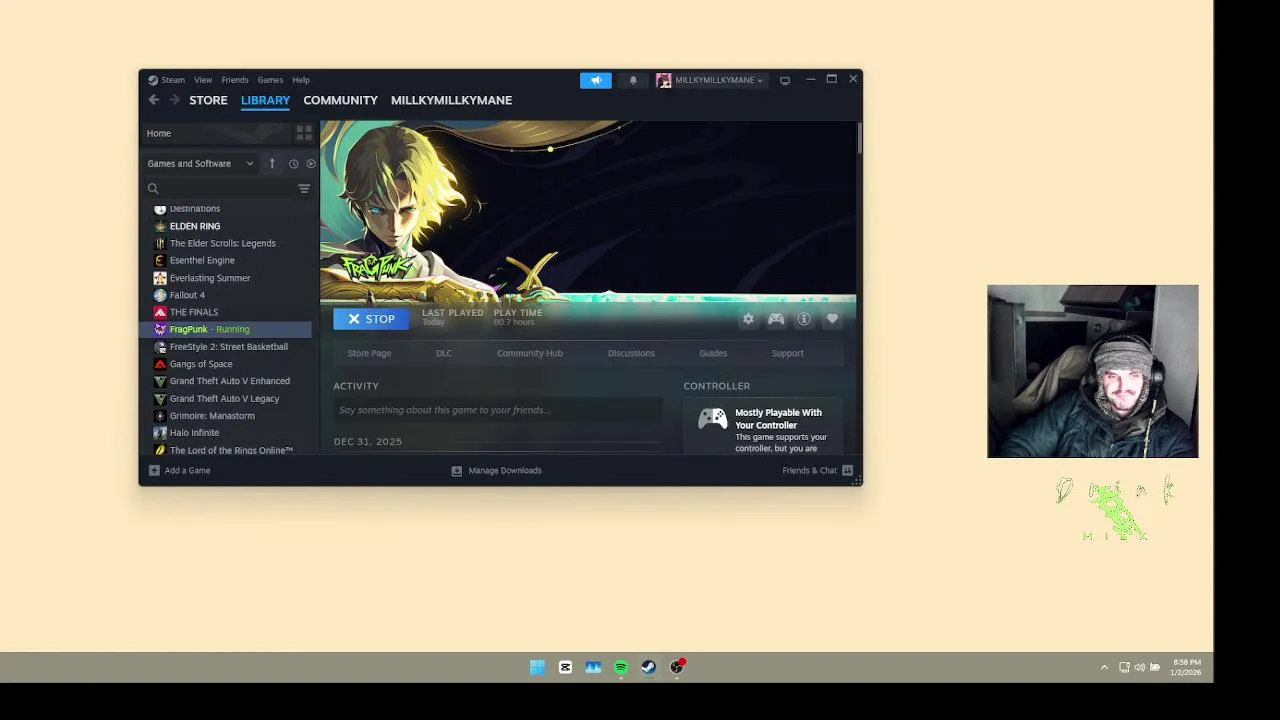Image resolution: width=1280 pixels, height=720 pixels.
Task: Switch to the COMMUNITY tab
Action: click(340, 100)
